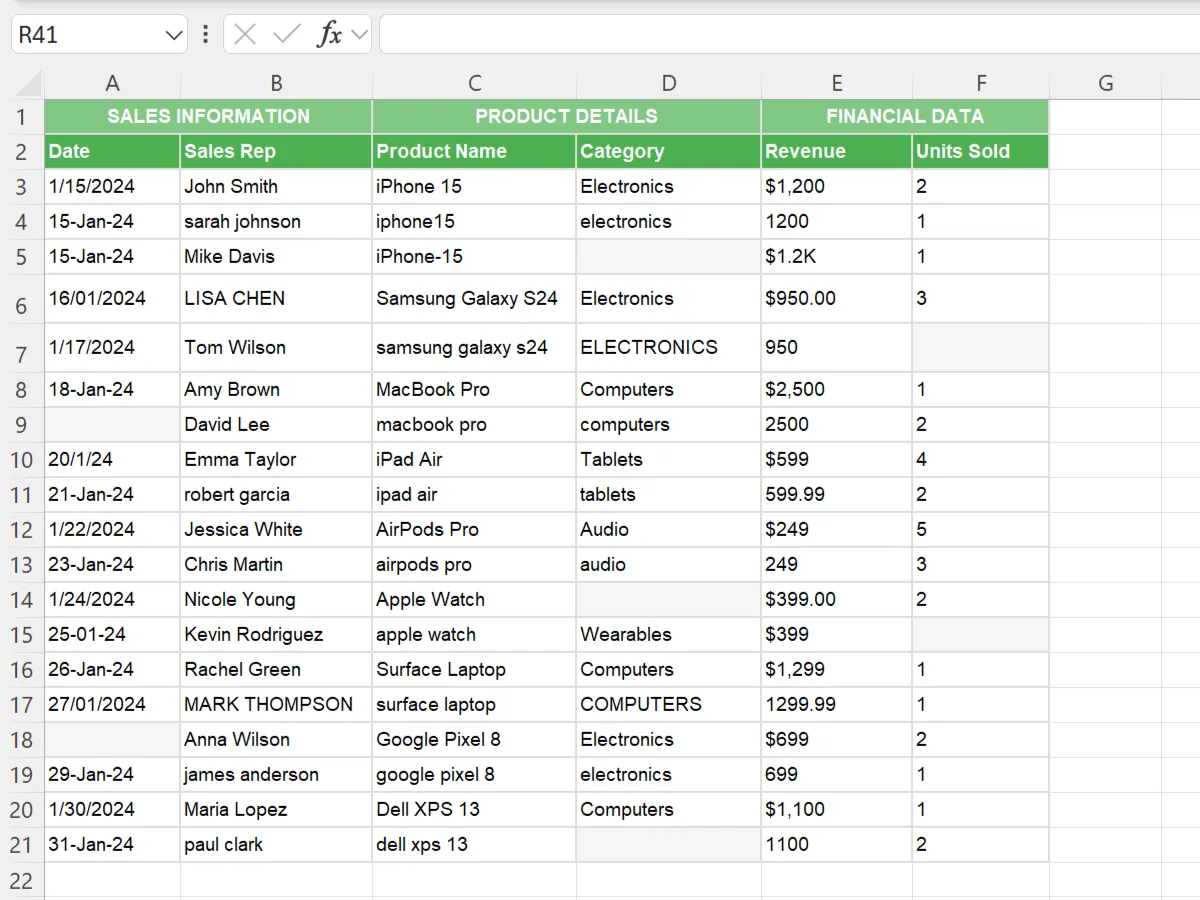This screenshot has width=1200, height=900.
Task: Click the iPhone 15 product cell
Action: point(475,186)
